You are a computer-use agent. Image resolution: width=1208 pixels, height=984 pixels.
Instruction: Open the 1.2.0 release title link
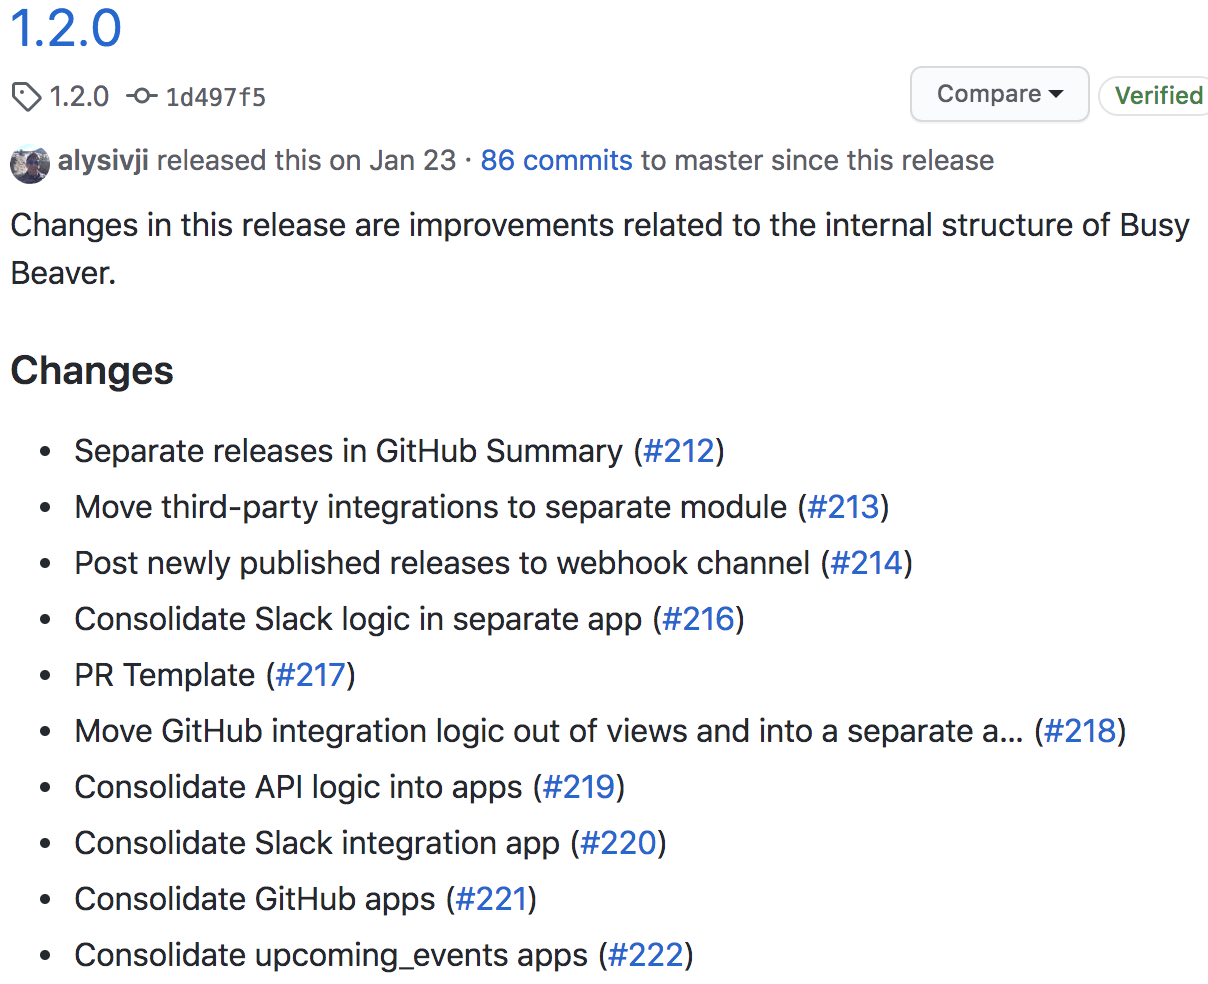[x=66, y=28]
